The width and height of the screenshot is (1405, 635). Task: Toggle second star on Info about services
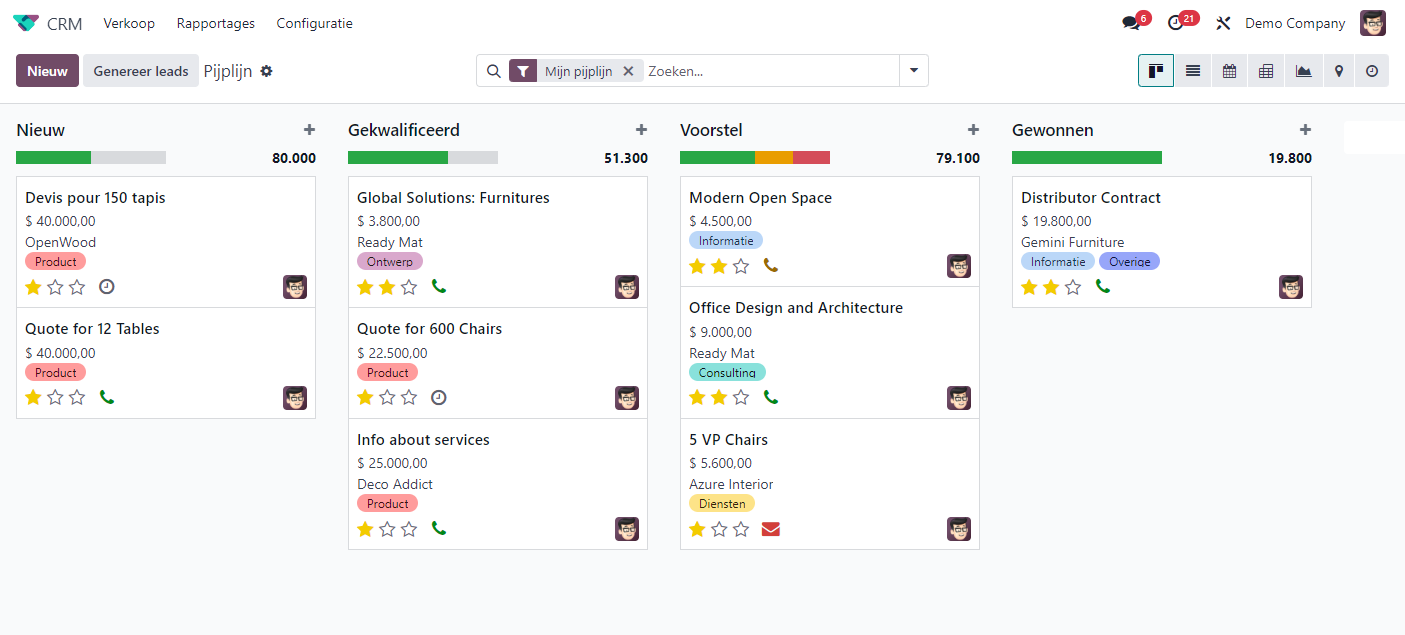click(x=387, y=529)
